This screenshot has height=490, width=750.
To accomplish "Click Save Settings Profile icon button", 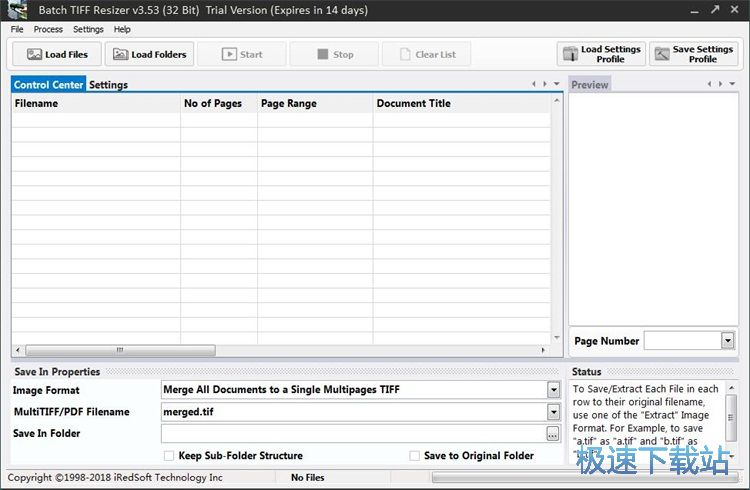I will click(x=662, y=54).
